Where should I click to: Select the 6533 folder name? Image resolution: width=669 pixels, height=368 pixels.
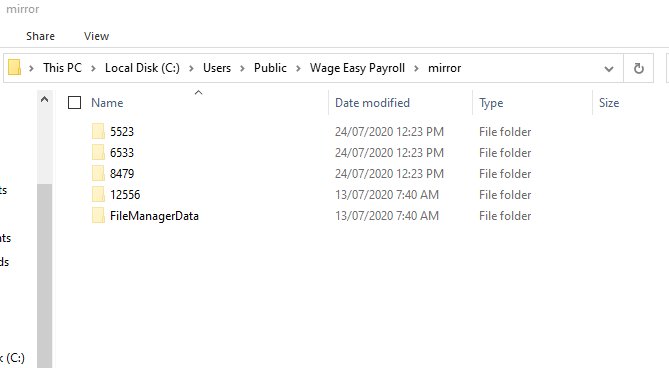coord(122,152)
